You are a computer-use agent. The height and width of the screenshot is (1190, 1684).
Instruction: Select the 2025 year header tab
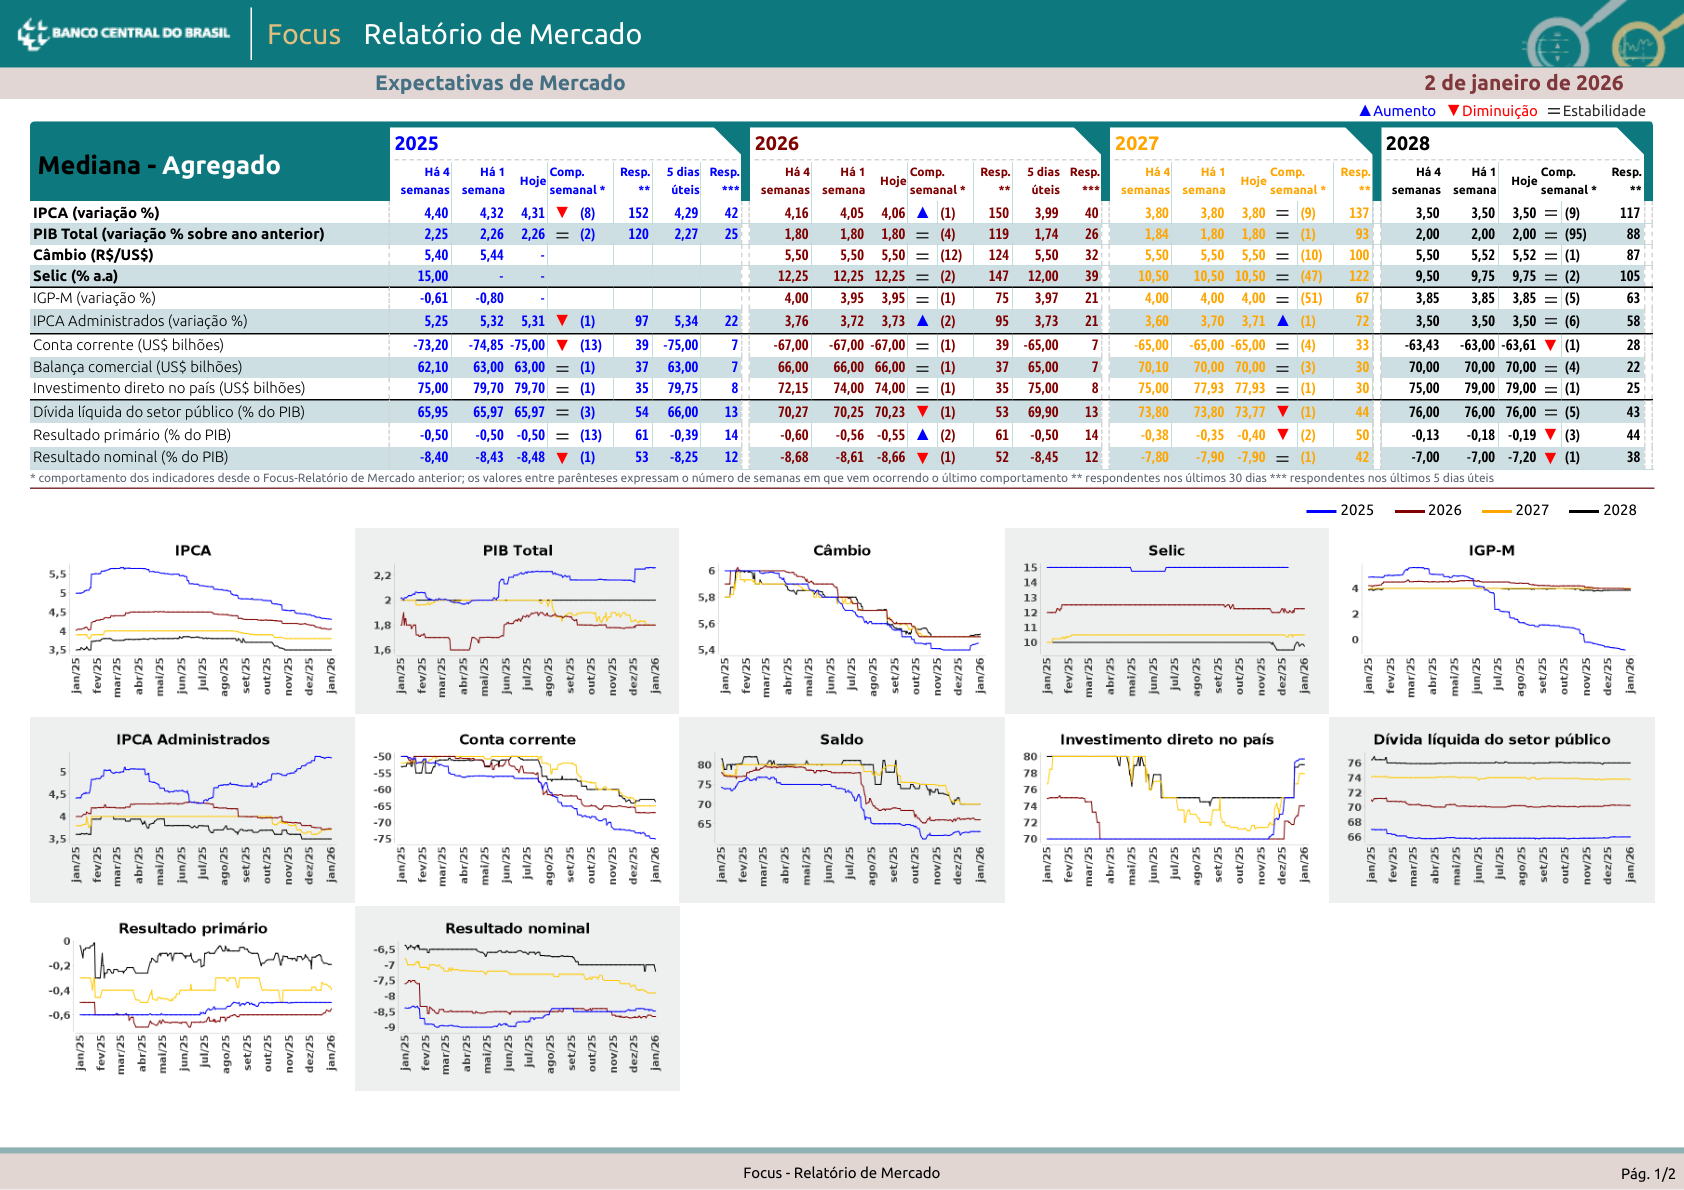tap(416, 143)
